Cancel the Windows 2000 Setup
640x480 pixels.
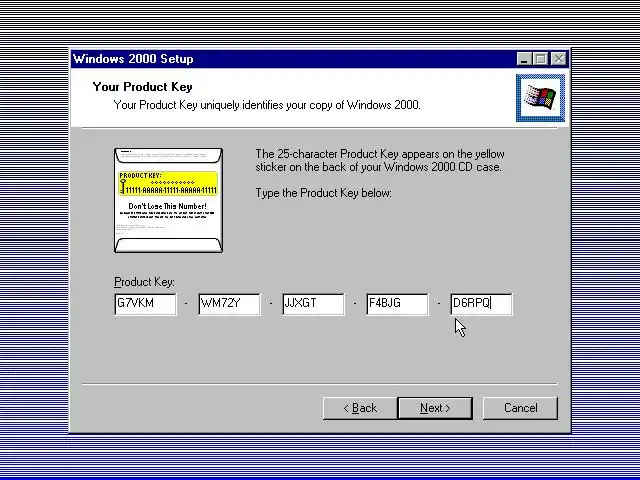coord(520,408)
